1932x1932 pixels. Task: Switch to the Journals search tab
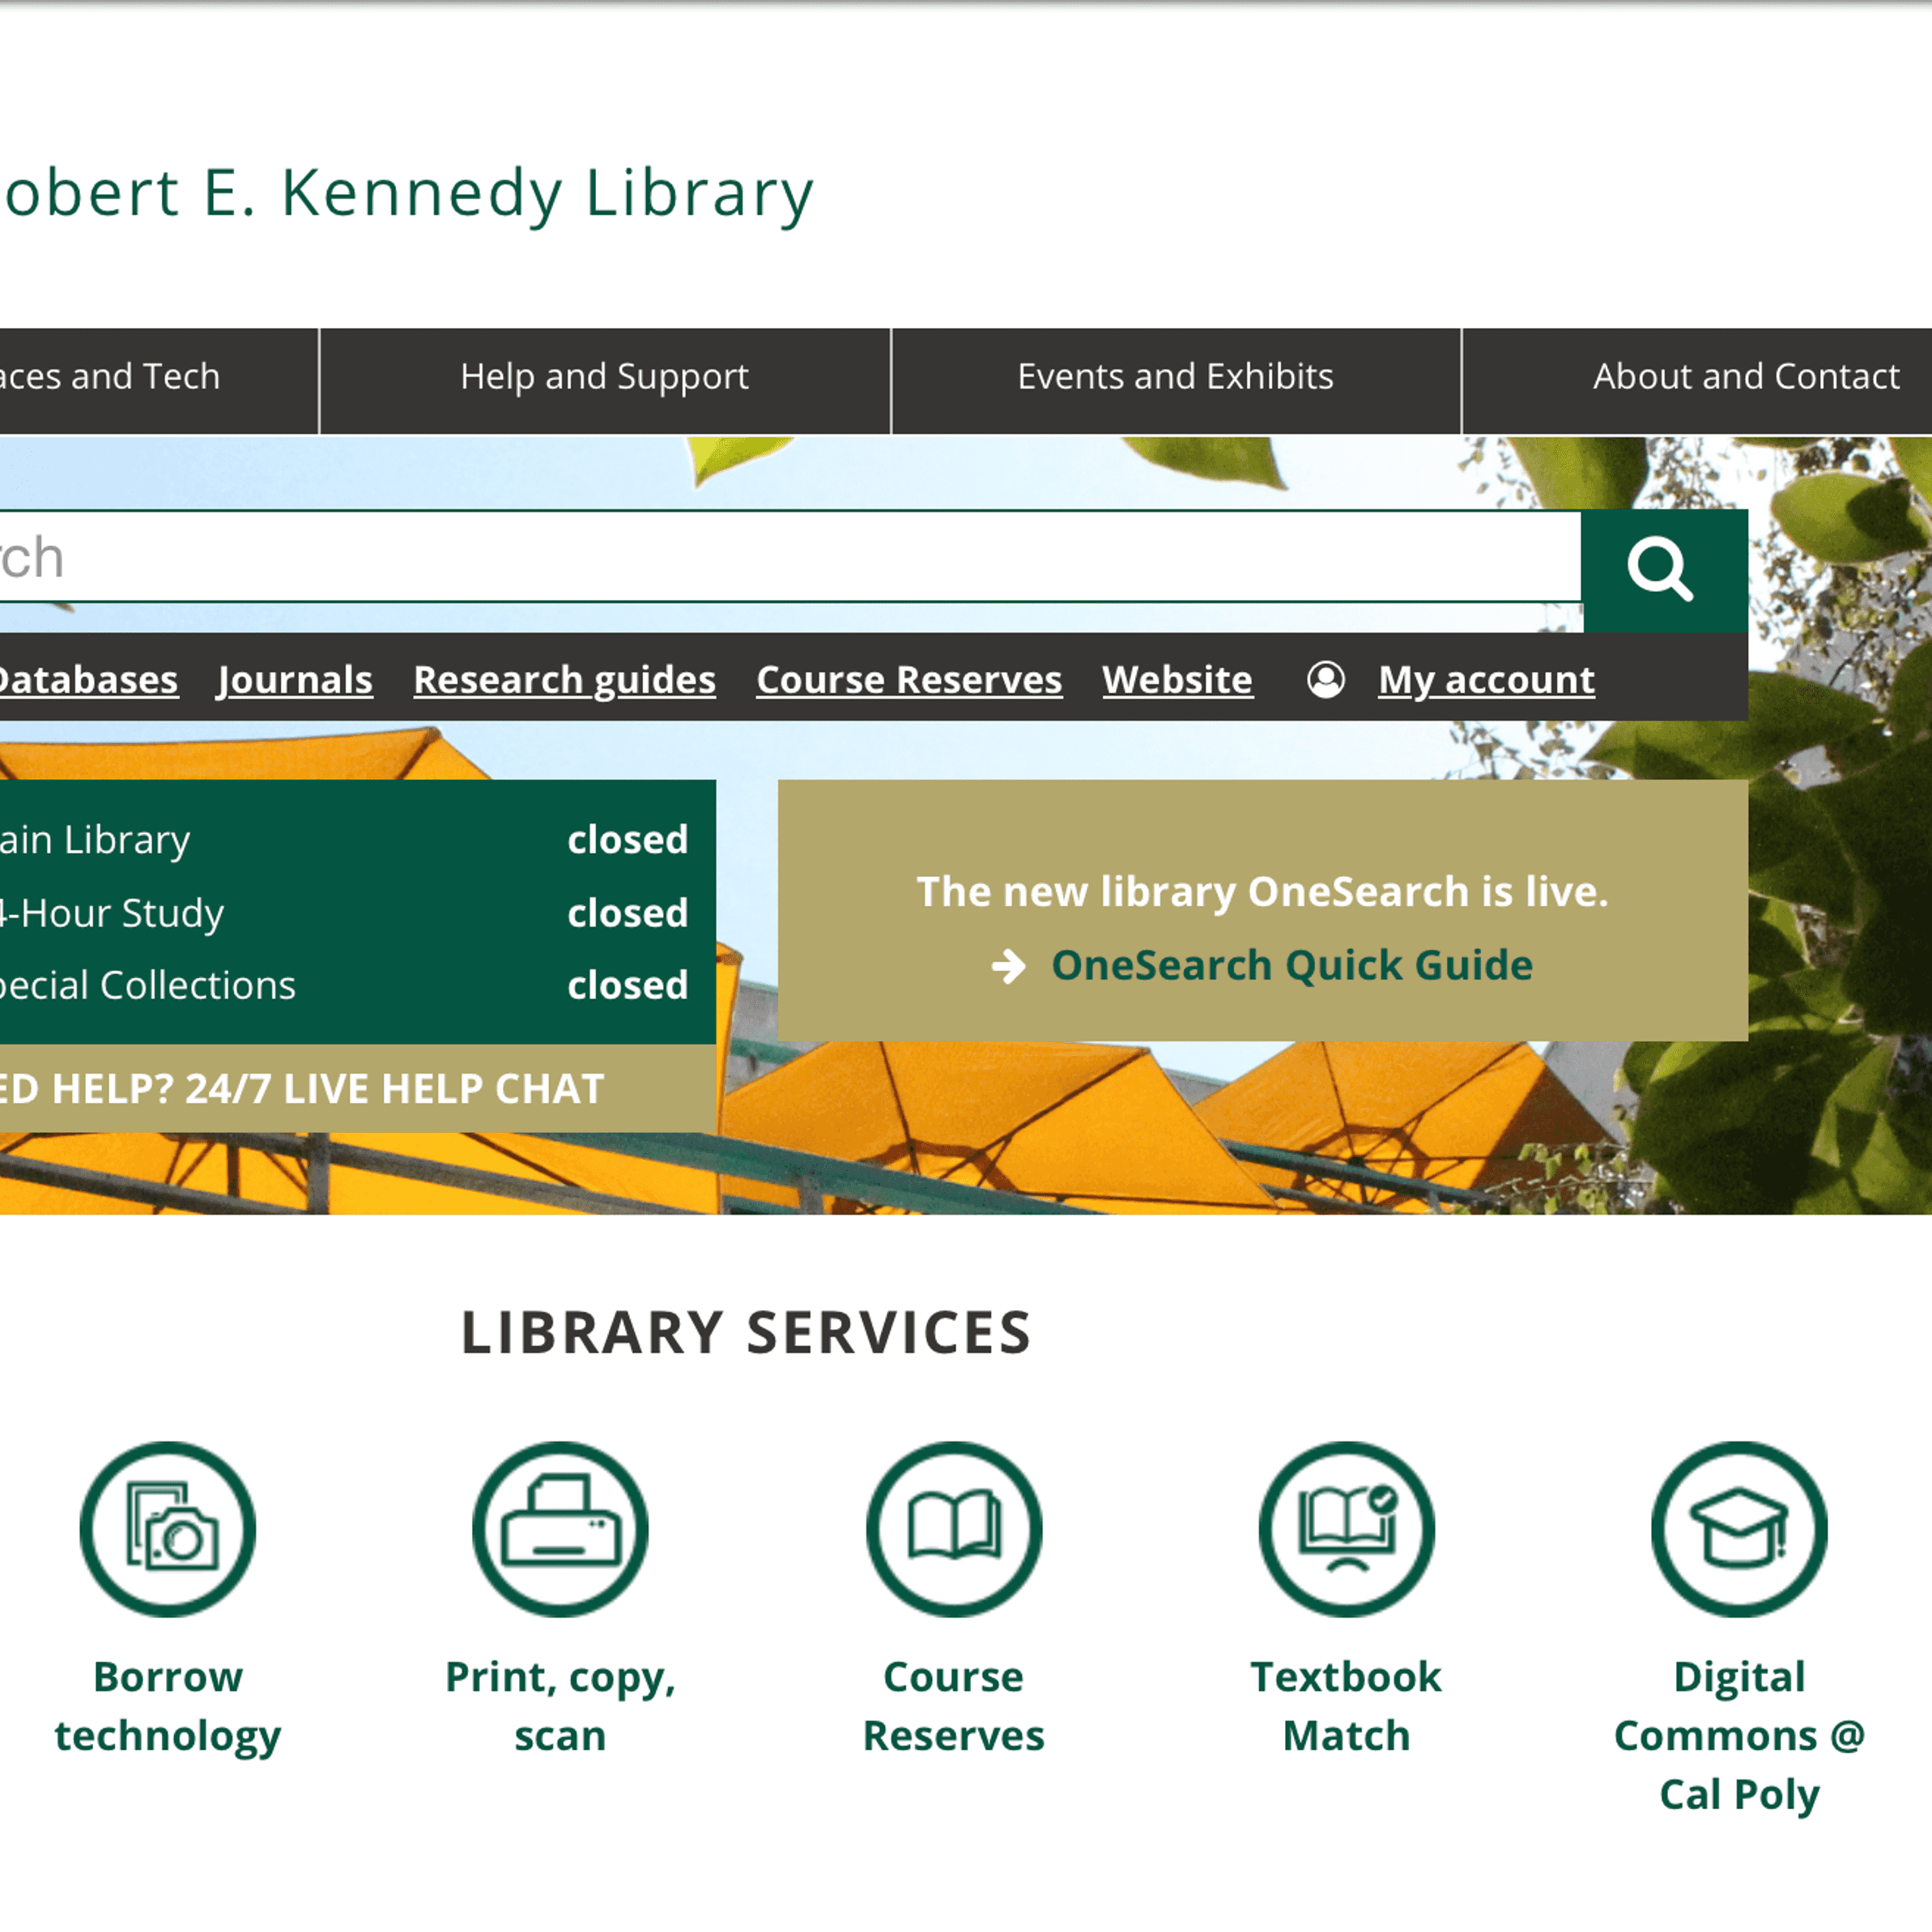pos(295,680)
